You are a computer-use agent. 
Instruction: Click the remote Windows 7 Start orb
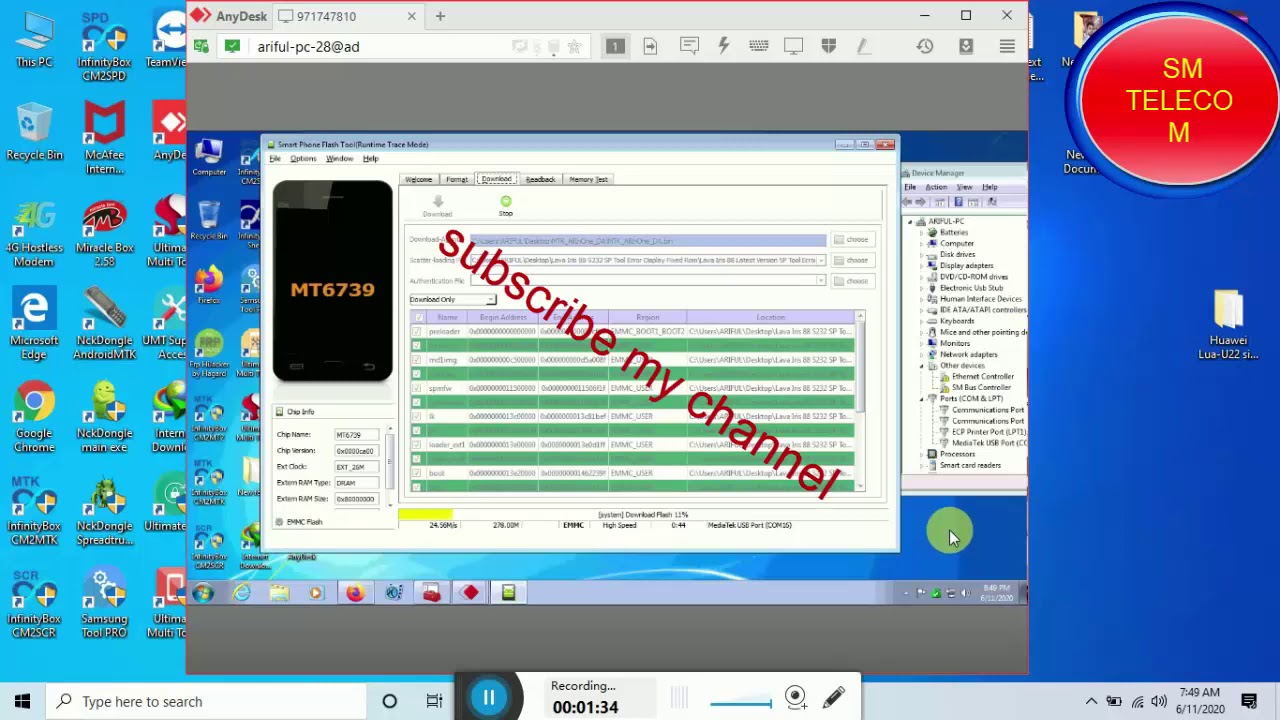pos(204,593)
